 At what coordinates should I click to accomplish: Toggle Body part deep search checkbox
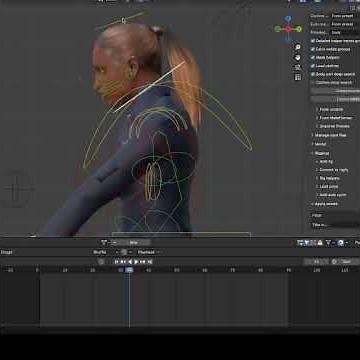click(x=313, y=74)
